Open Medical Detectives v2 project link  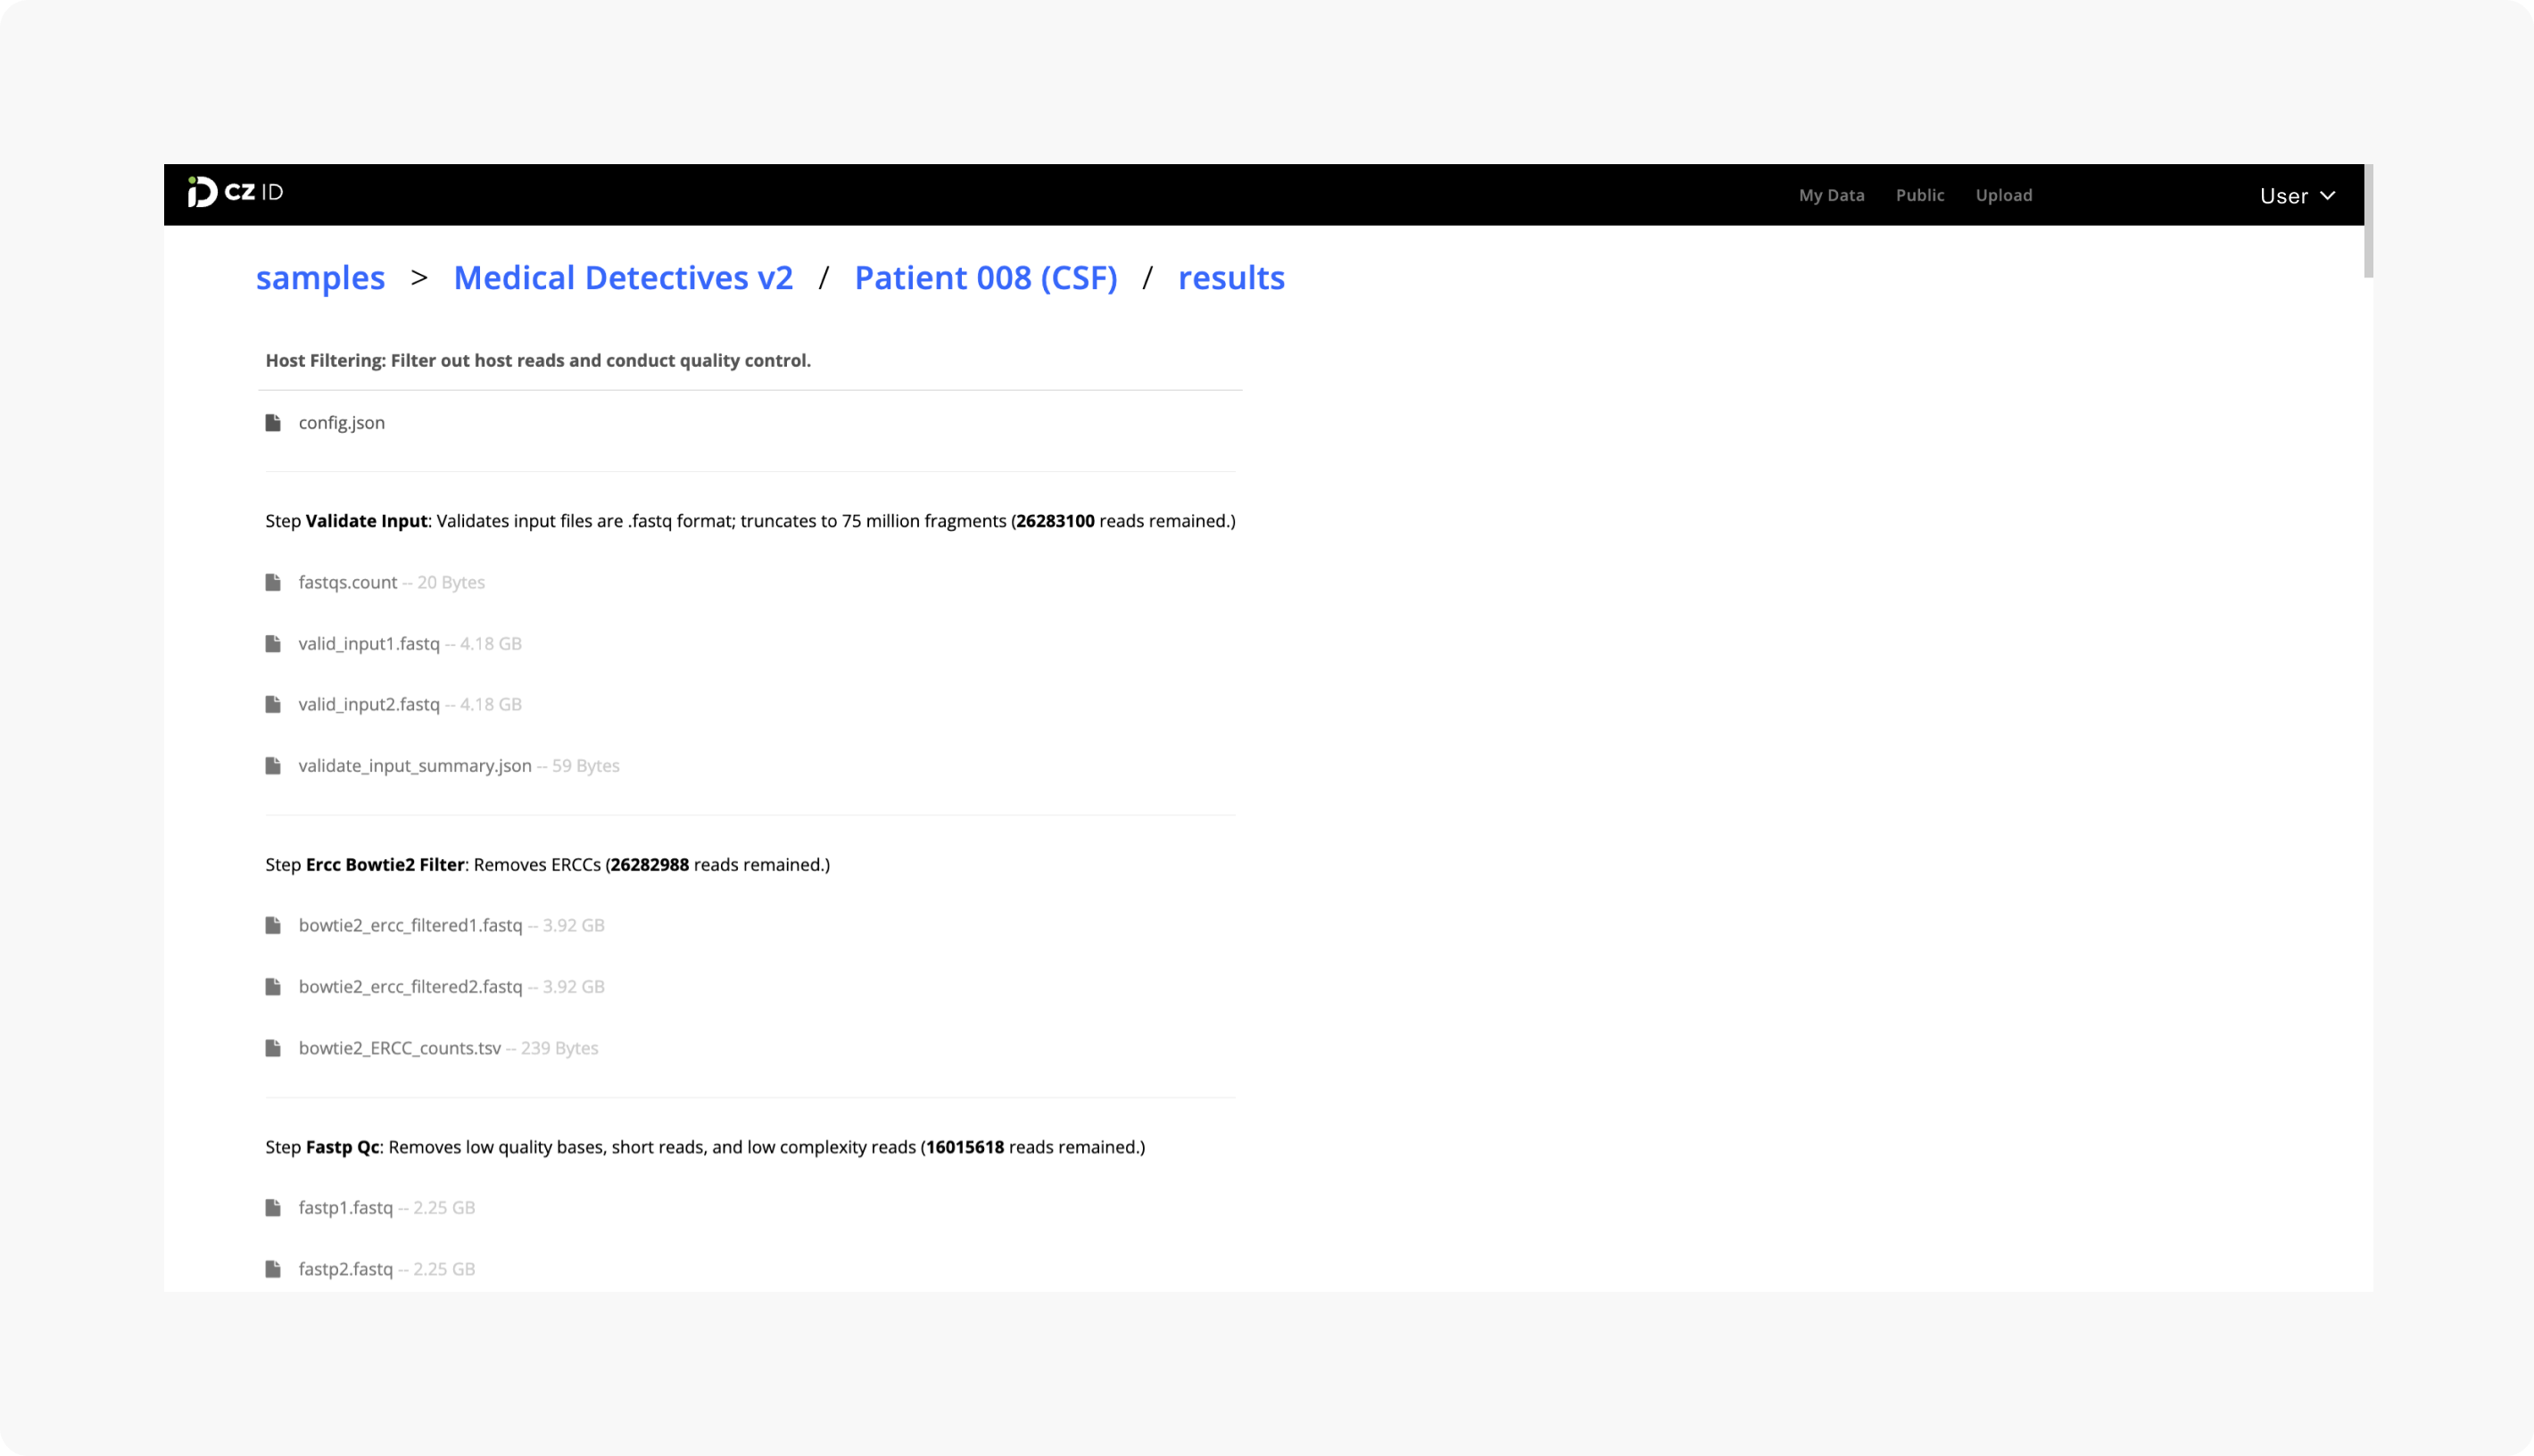[x=623, y=278]
